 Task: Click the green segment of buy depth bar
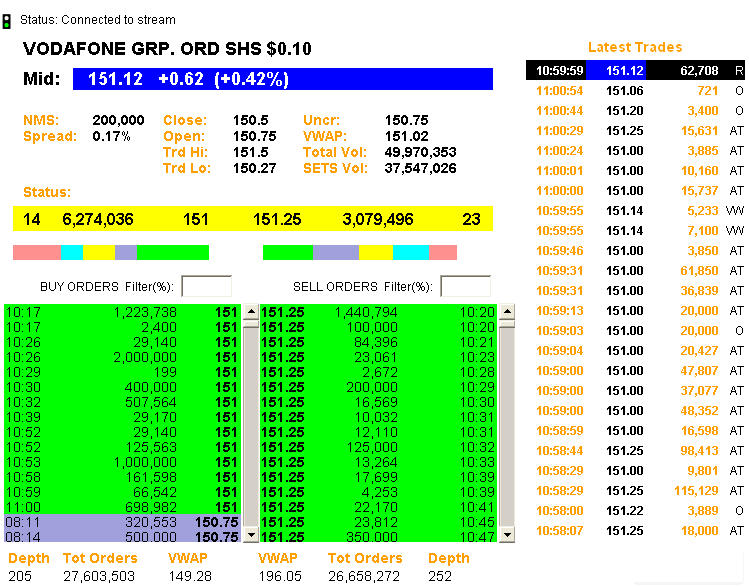(x=173, y=252)
